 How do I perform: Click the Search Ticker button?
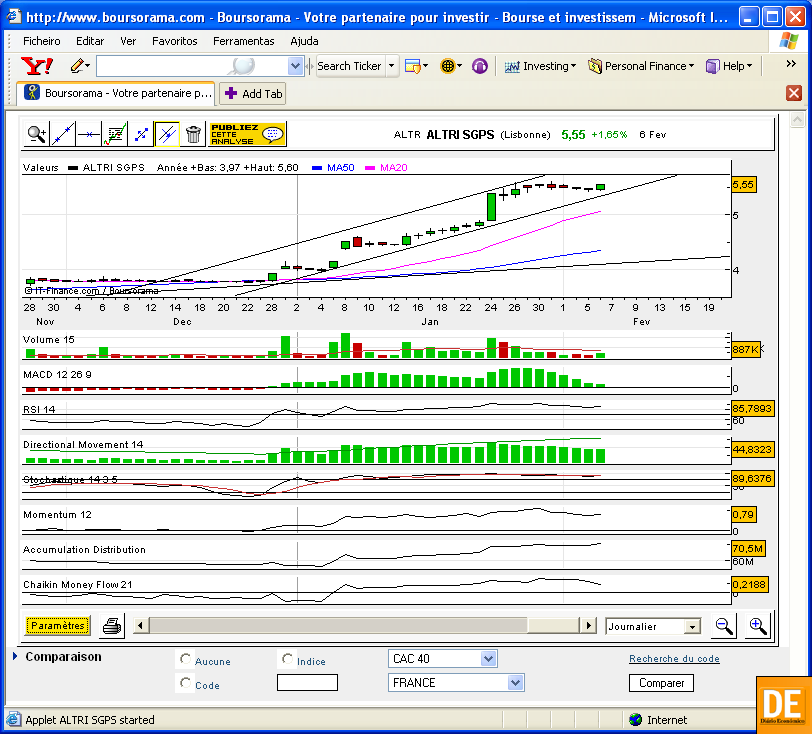tap(350, 66)
